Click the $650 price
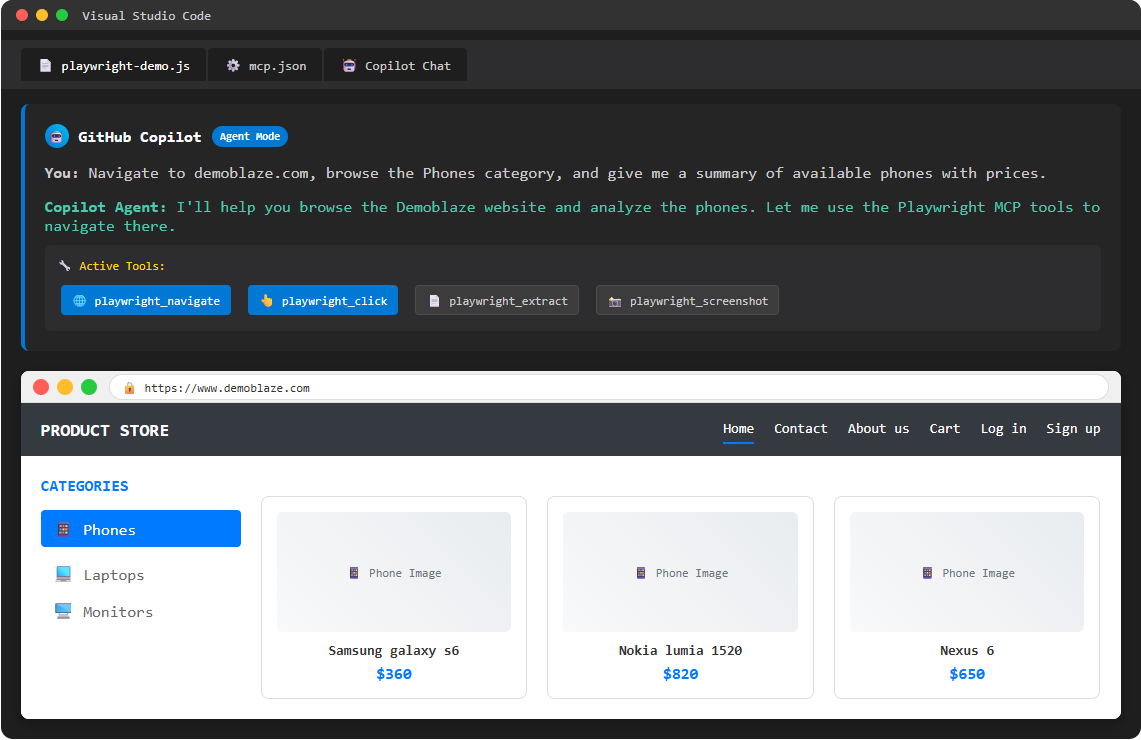1141x740 pixels. [x=966, y=674]
